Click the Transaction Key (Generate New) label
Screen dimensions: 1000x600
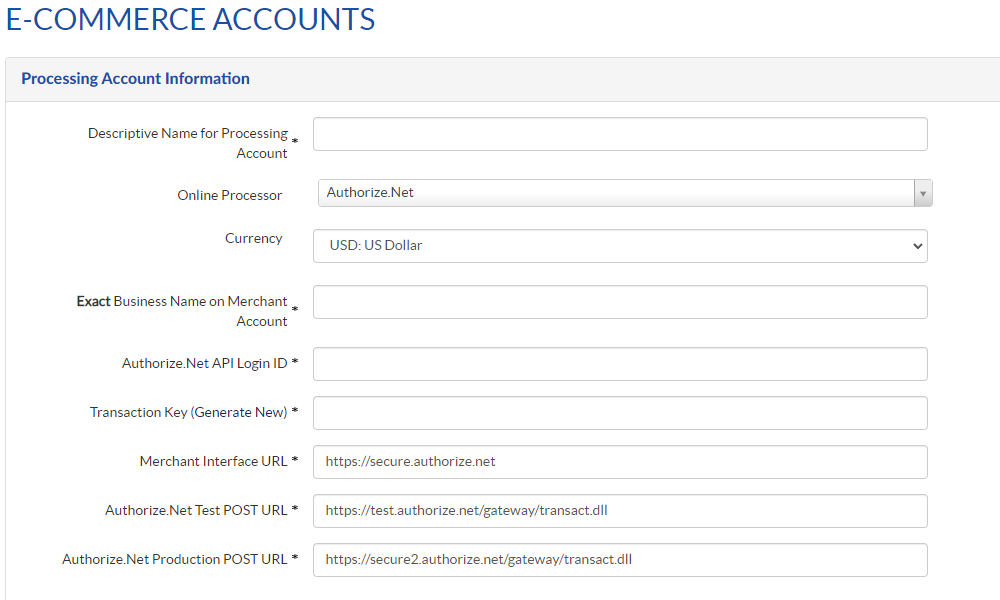189,413
